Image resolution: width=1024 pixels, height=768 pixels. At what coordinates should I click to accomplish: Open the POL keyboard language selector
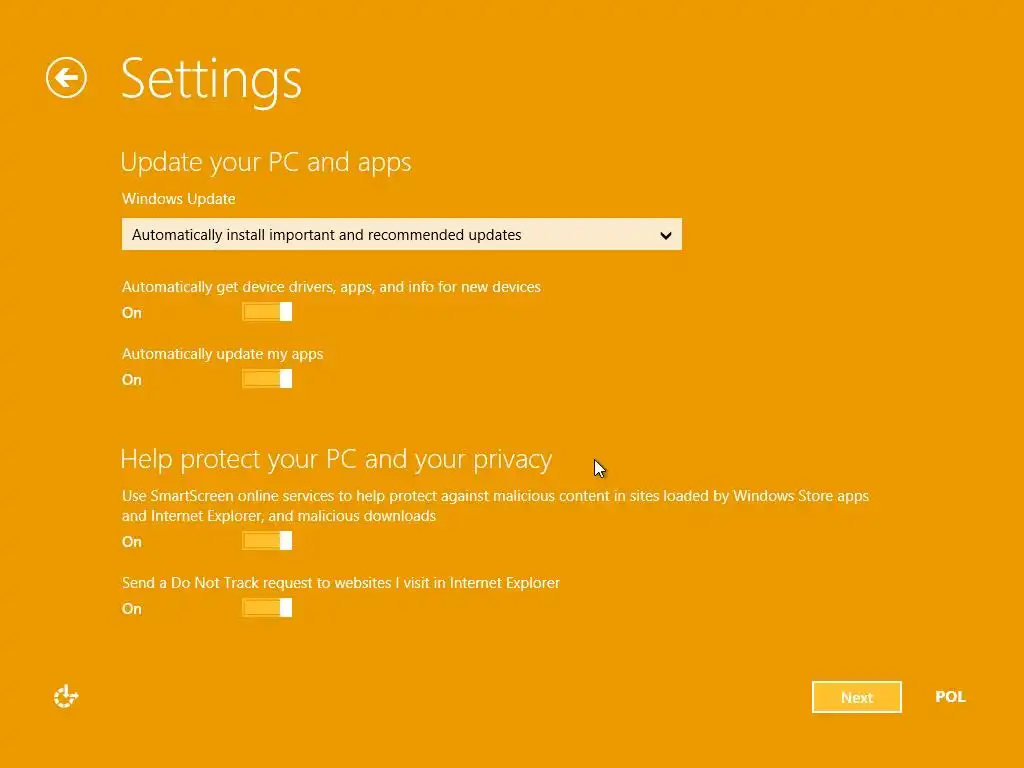[950, 697]
